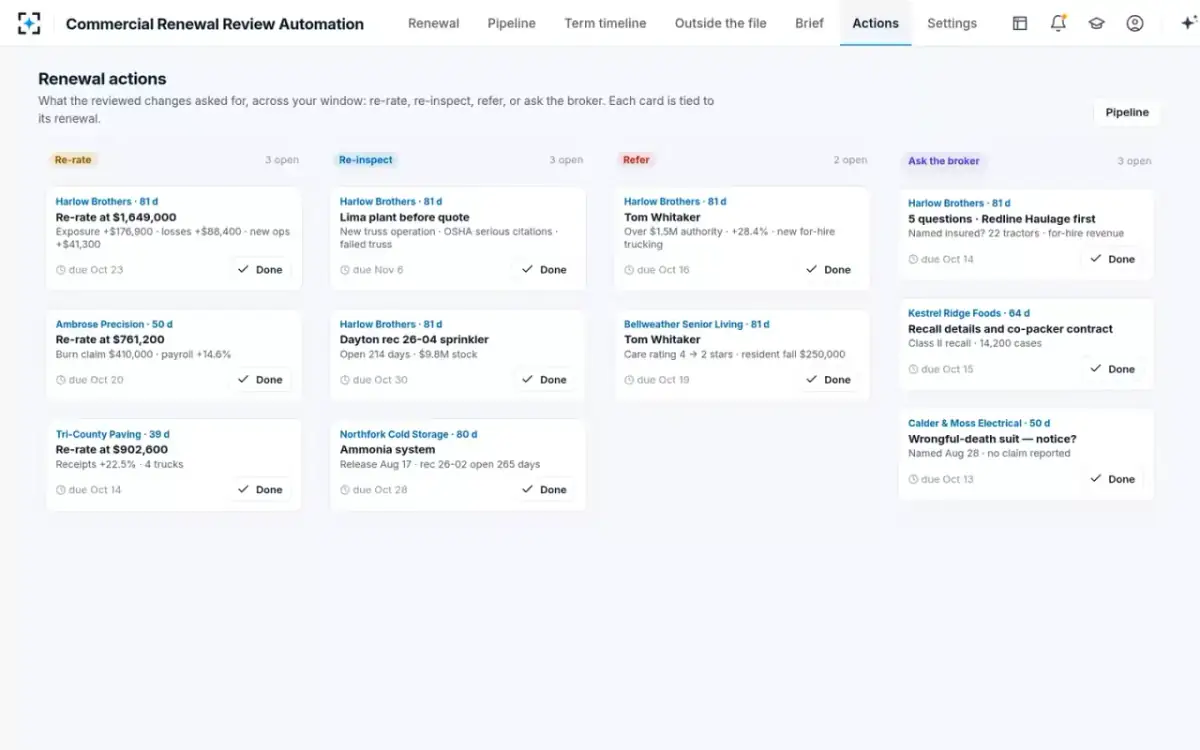
Task: Click the Pipeline button under the header
Action: [1127, 112]
